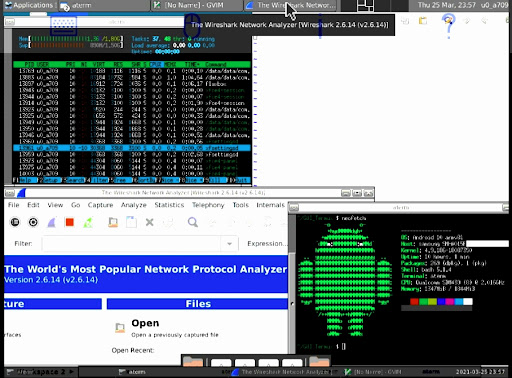Select the highlighted xfsettingsd row in htop
Image resolution: width=512 pixels, height=378 pixels.
pyautogui.click(x=132, y=148)
